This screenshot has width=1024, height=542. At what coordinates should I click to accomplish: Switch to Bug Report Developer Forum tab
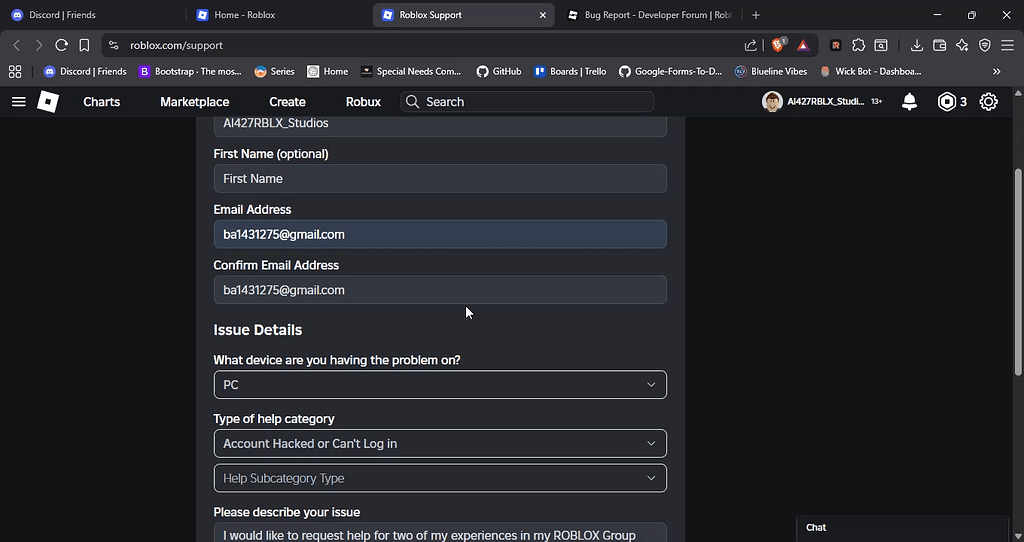pos(650,15)
